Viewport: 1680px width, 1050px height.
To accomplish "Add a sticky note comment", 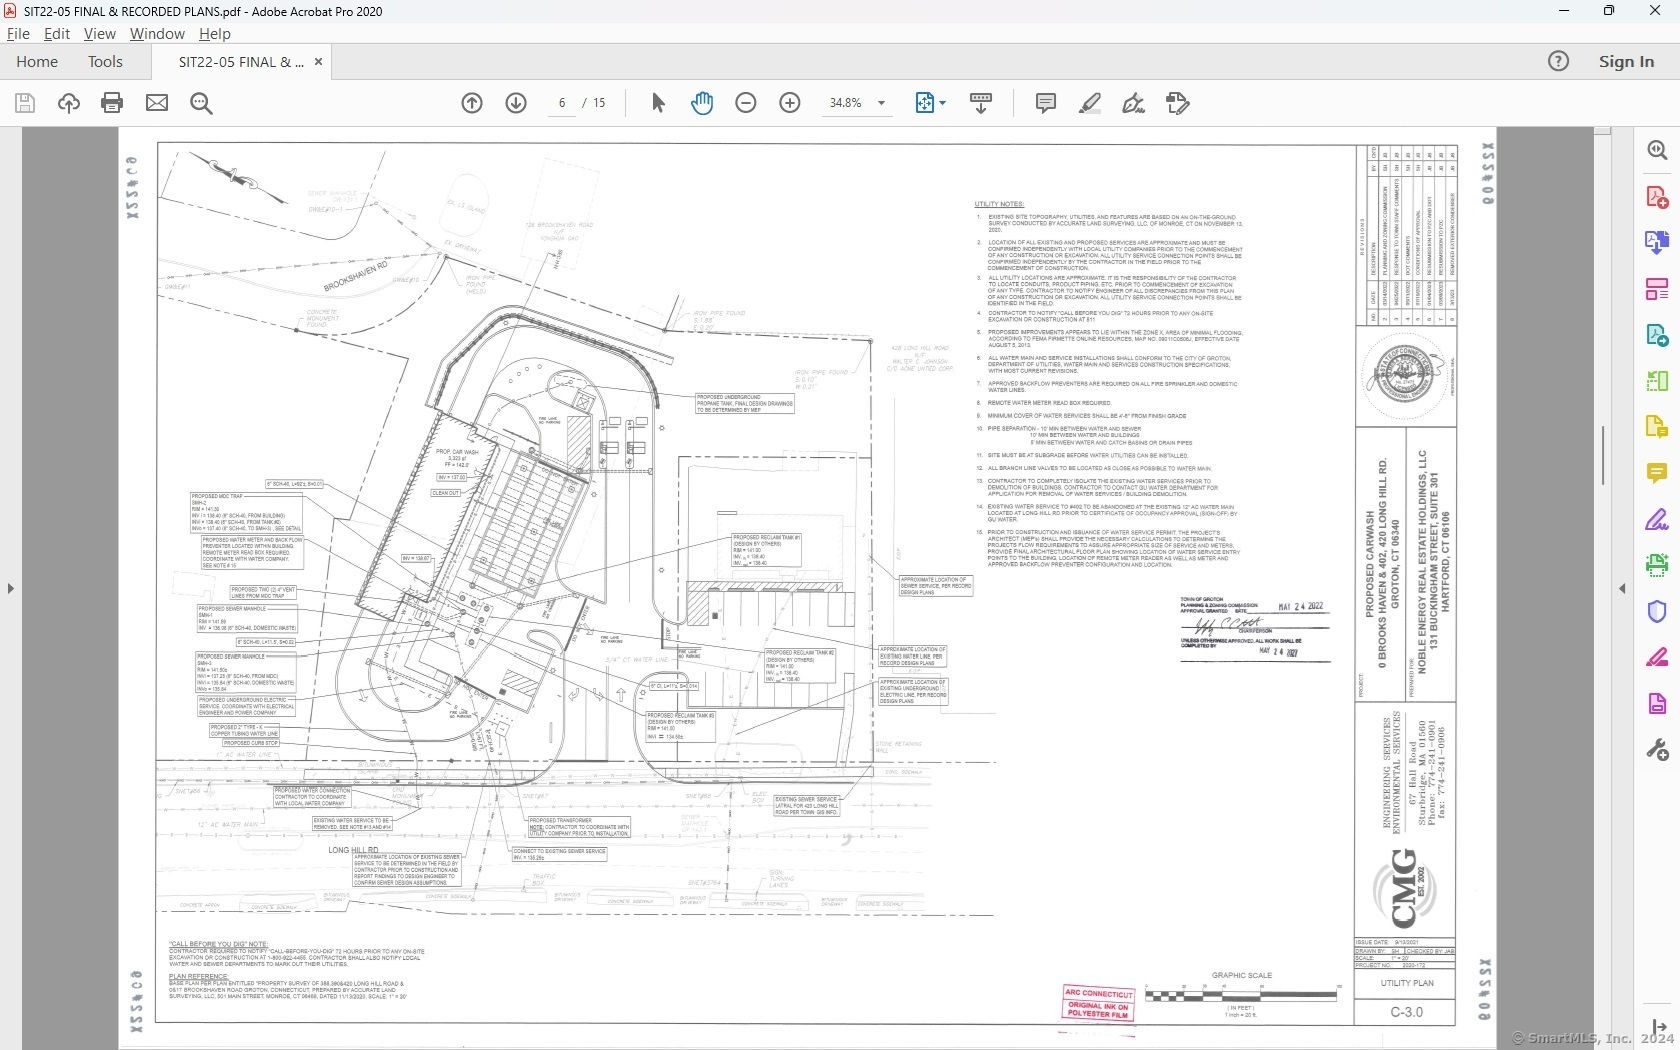I will pyautogui.click(x=1046, y=103).
